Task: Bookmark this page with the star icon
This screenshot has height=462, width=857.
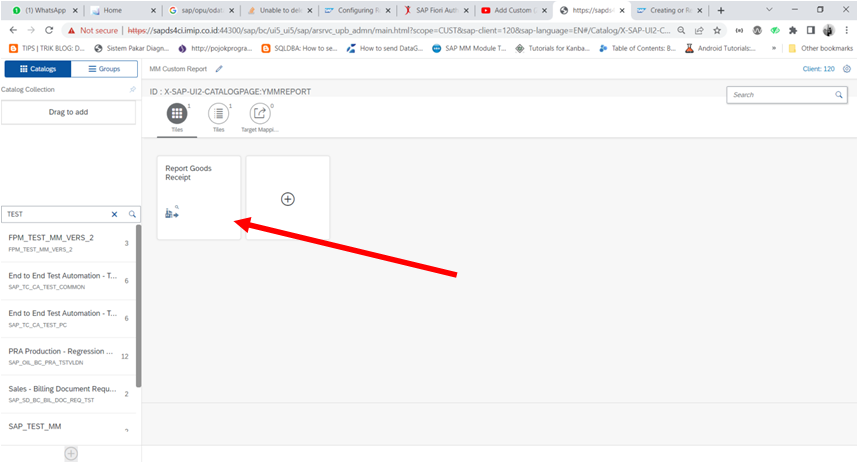Action: tap(717, 31)
